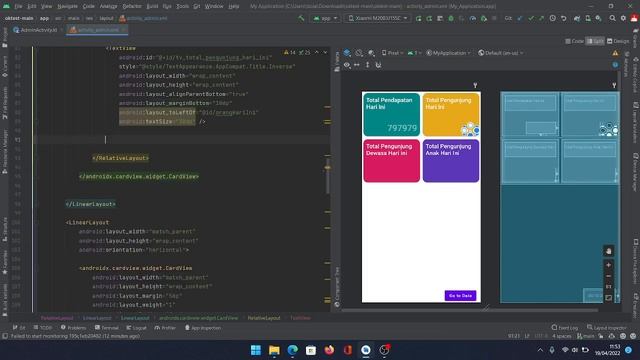Open the Profiler tool window
640x360 pixels.
[165, 328]
